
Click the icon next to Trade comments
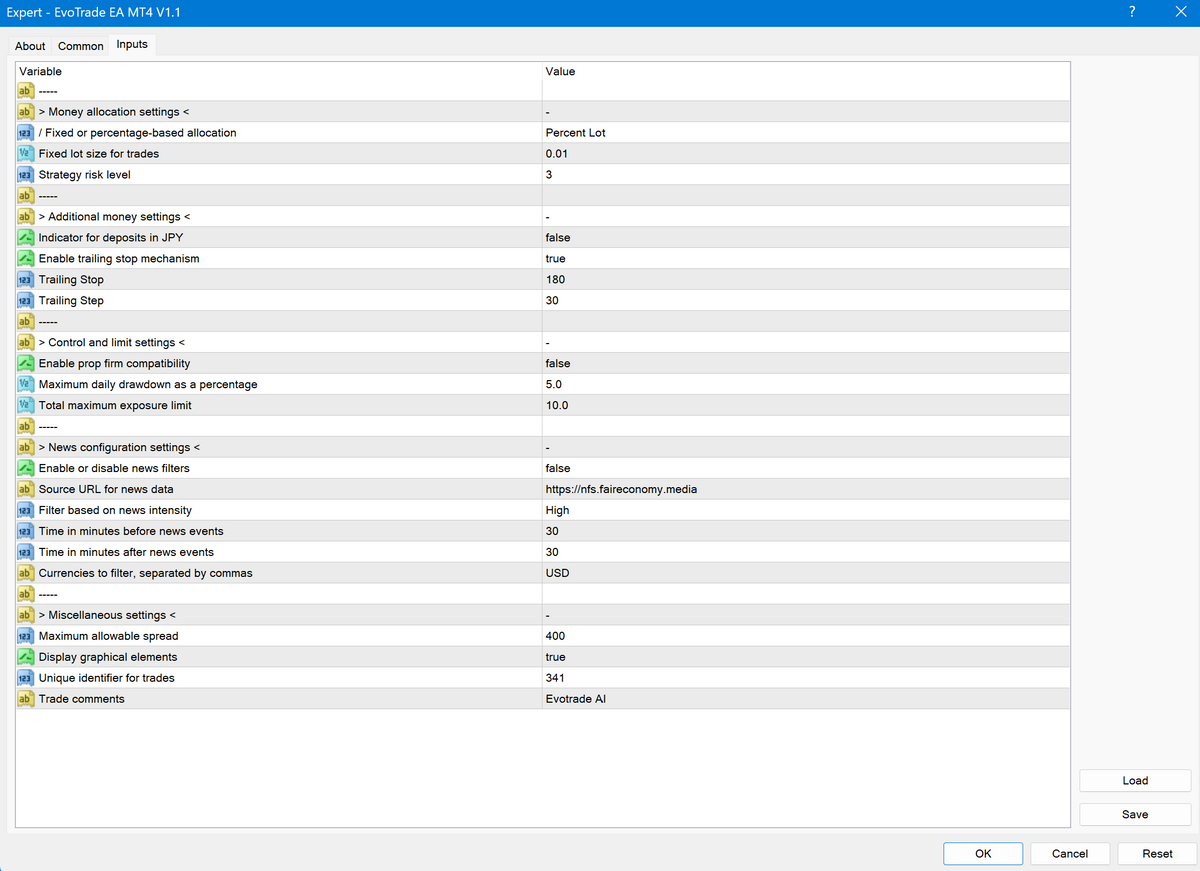[26, 700]
